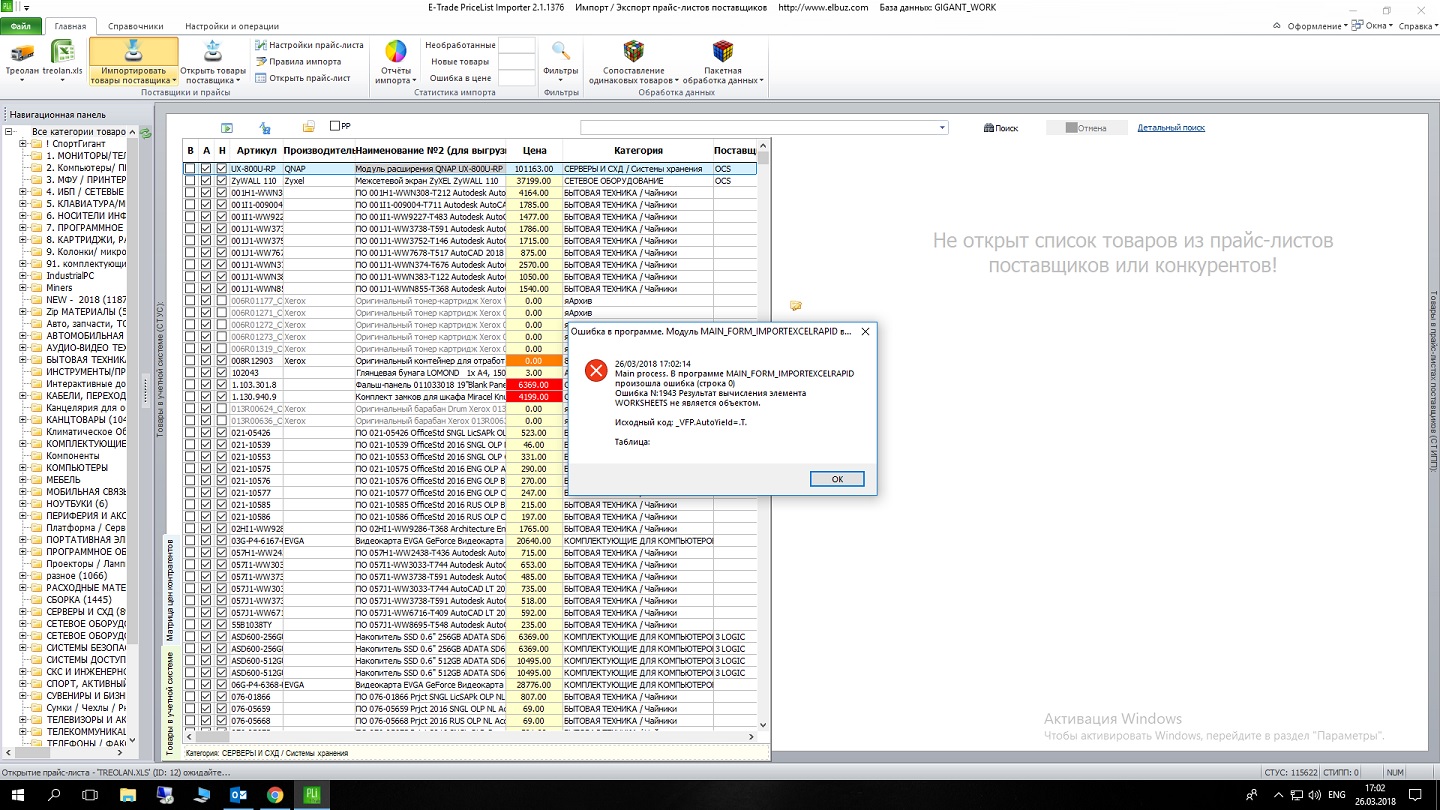The height and width of the screenshot is (810, 1440).
Task: Open the search combo box dropdown arrow
Action: [942, 128]
